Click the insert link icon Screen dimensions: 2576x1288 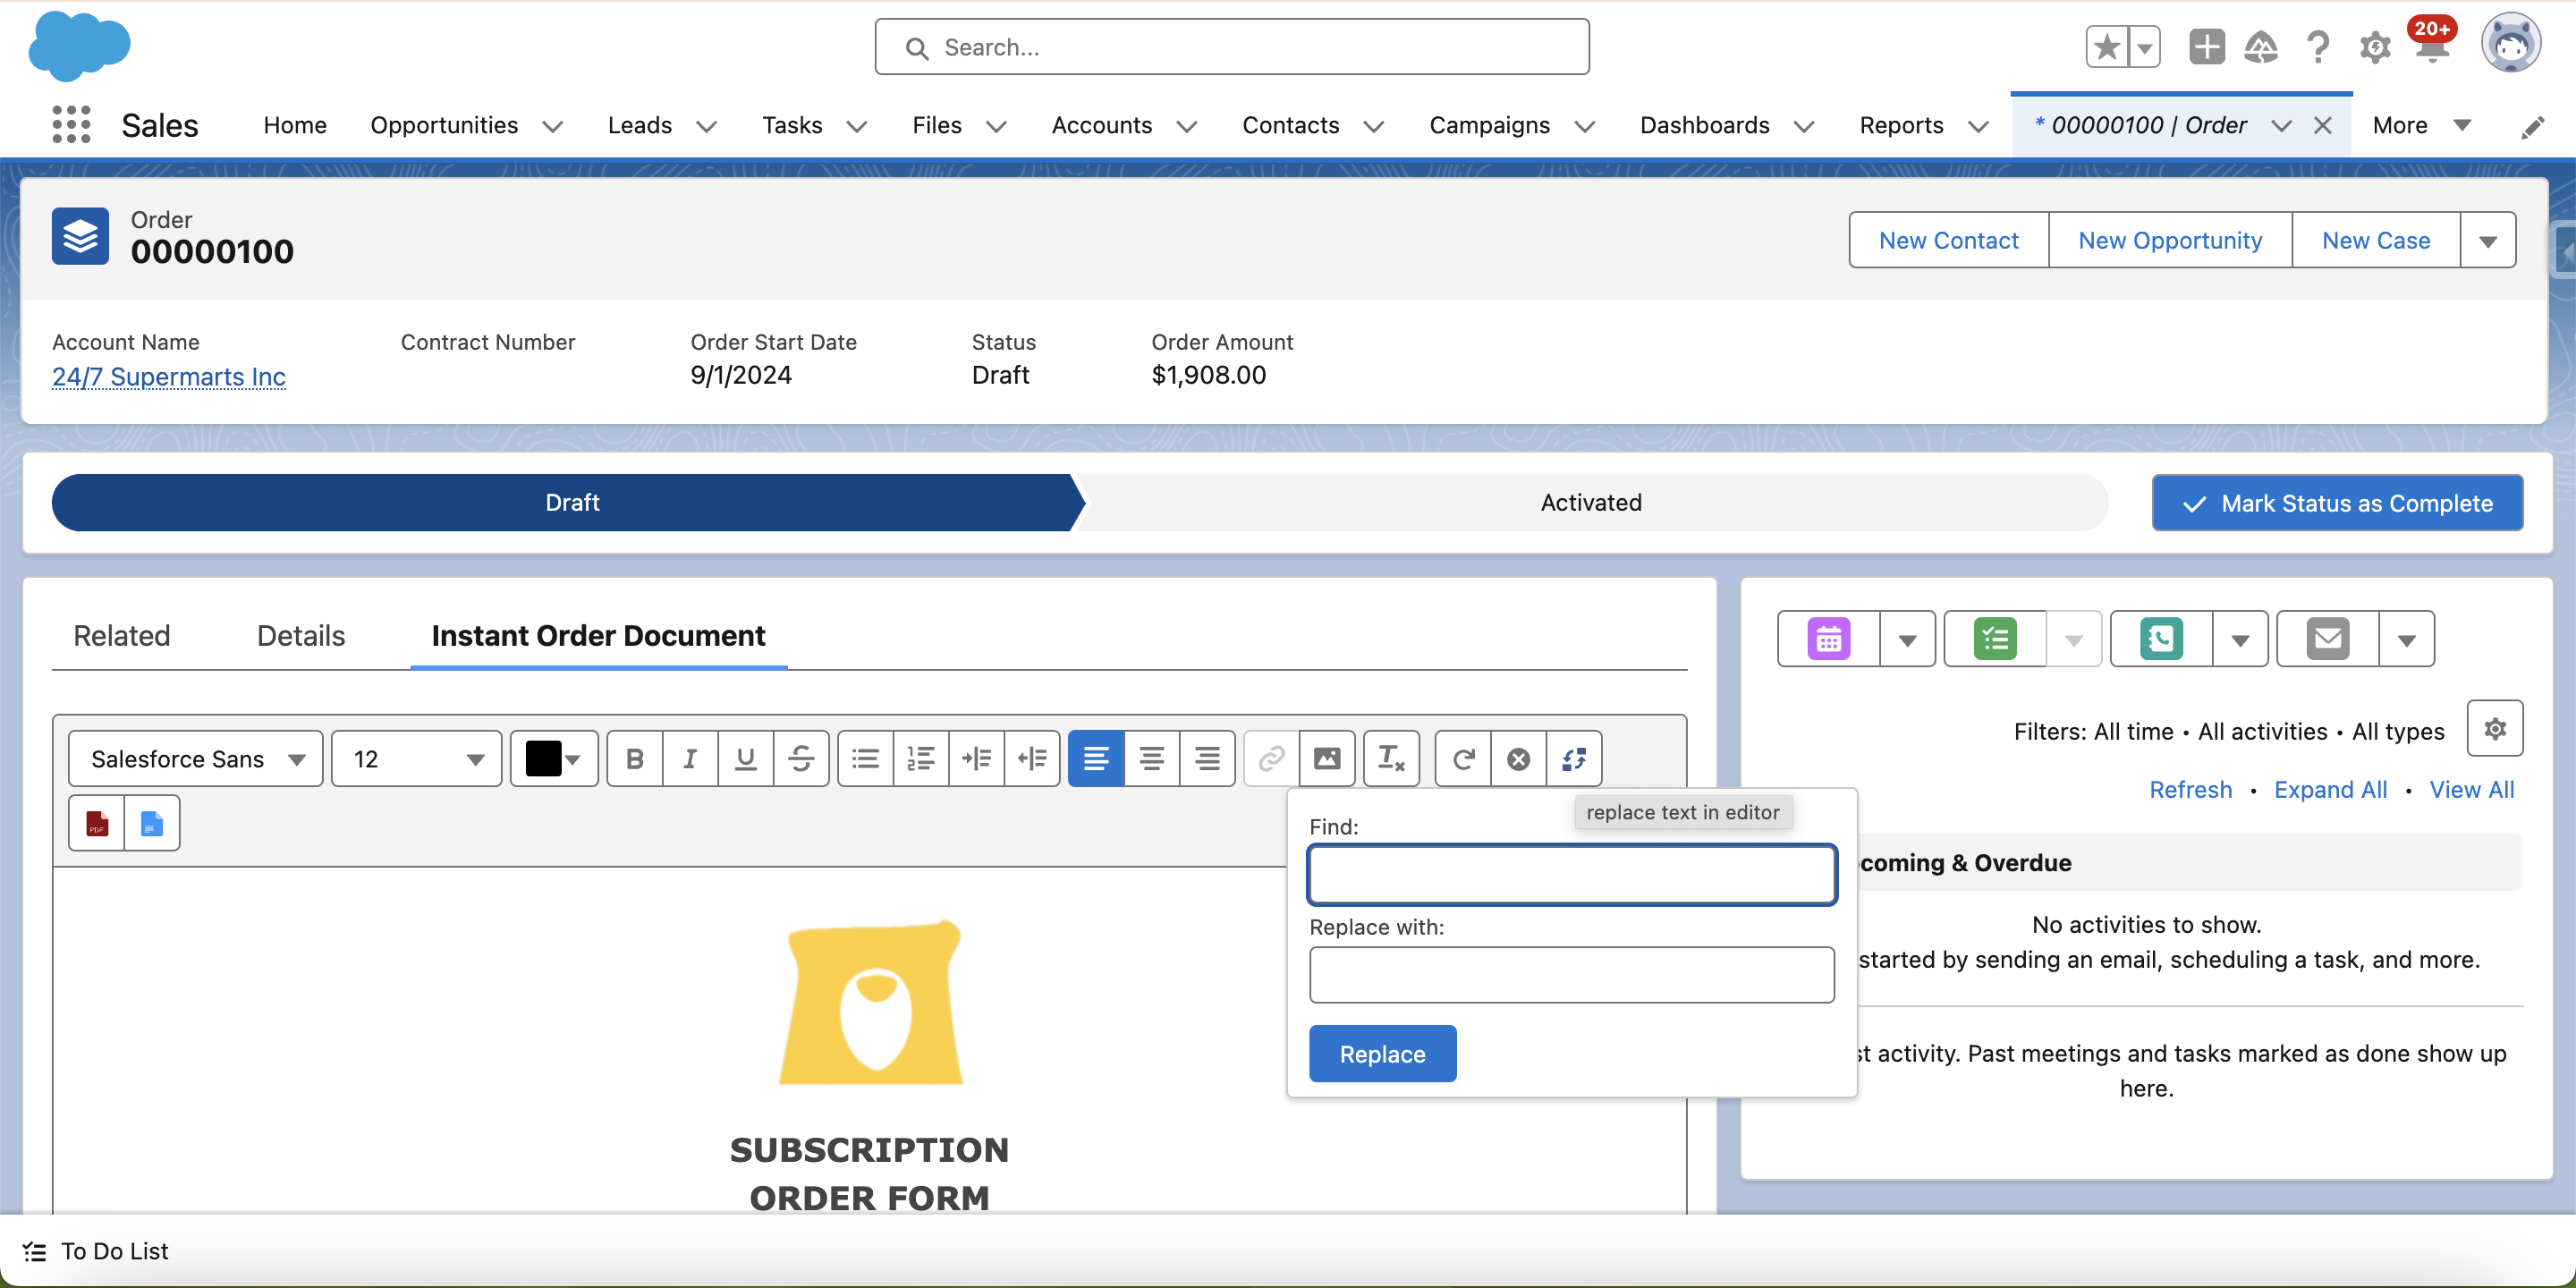[x=1271, y=759]
